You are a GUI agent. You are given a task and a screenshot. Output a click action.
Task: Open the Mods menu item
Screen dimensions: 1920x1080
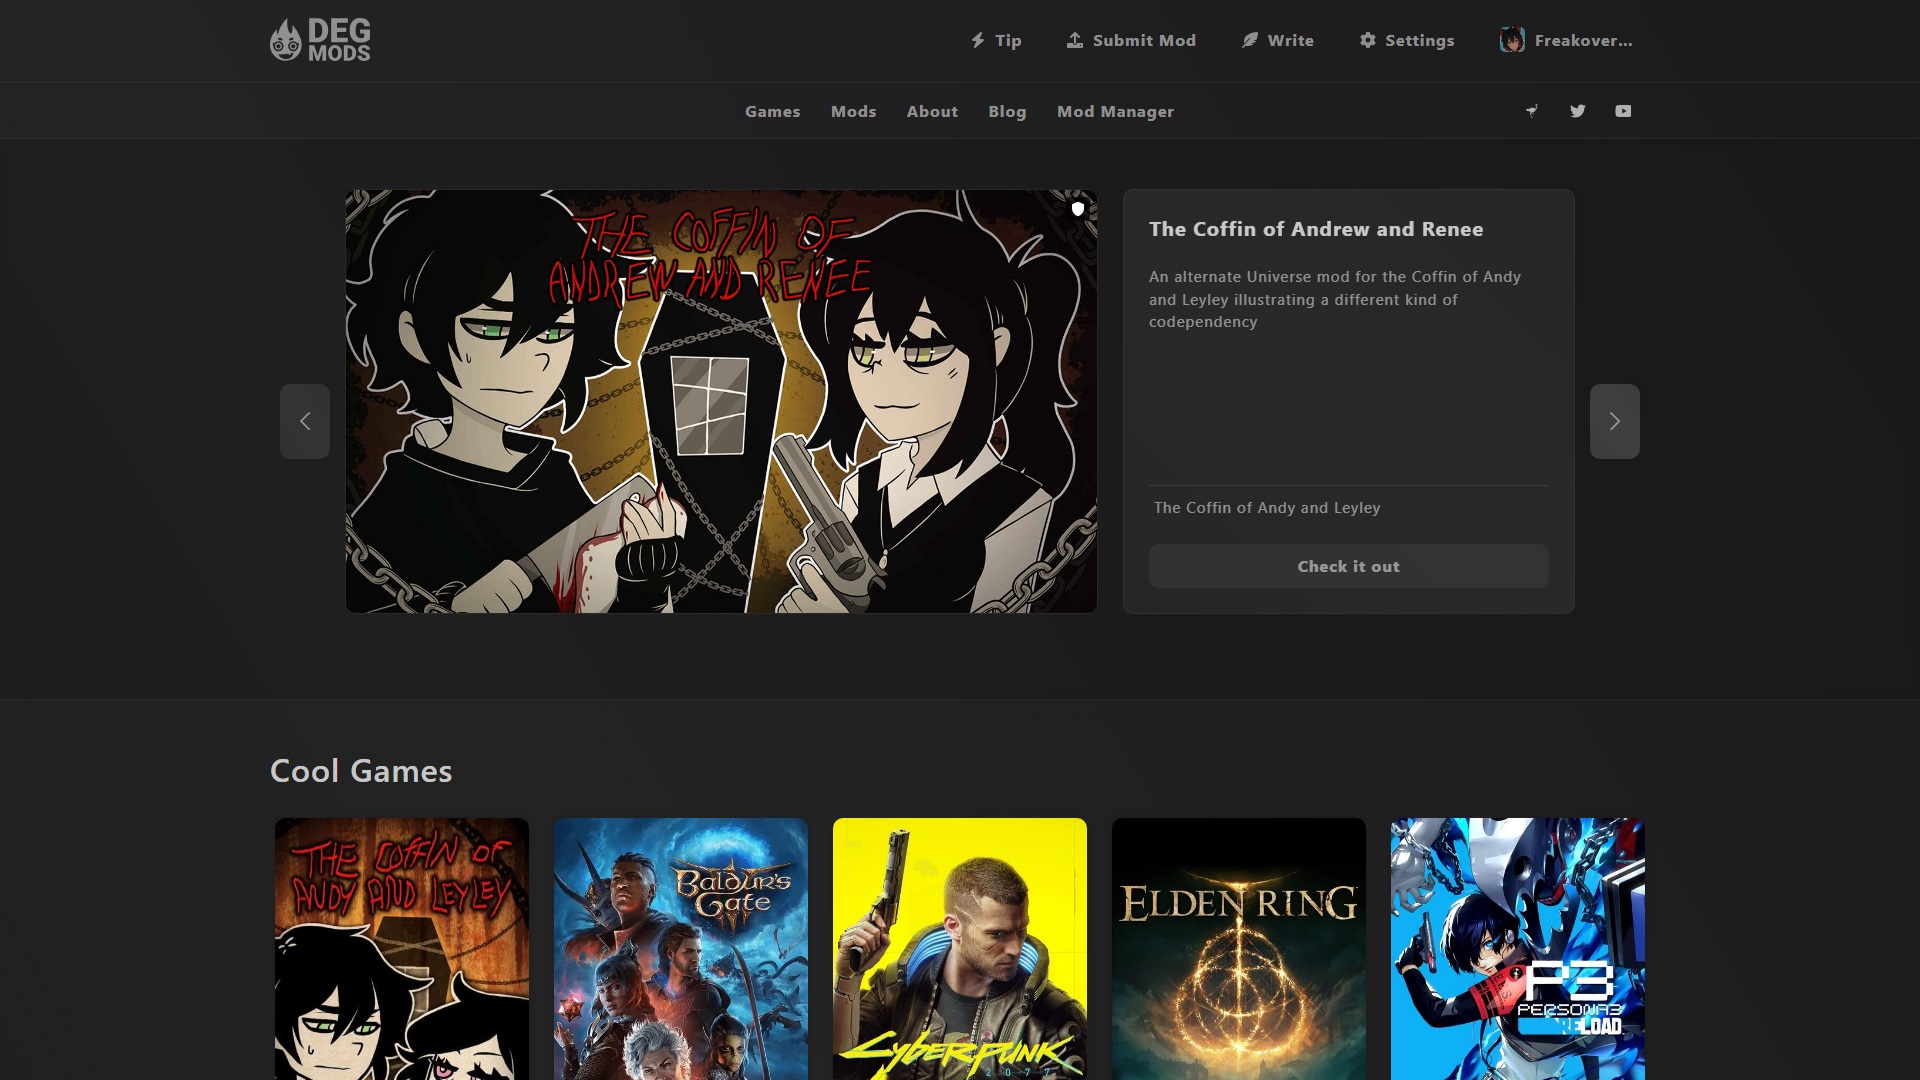(x=853, y=112)
